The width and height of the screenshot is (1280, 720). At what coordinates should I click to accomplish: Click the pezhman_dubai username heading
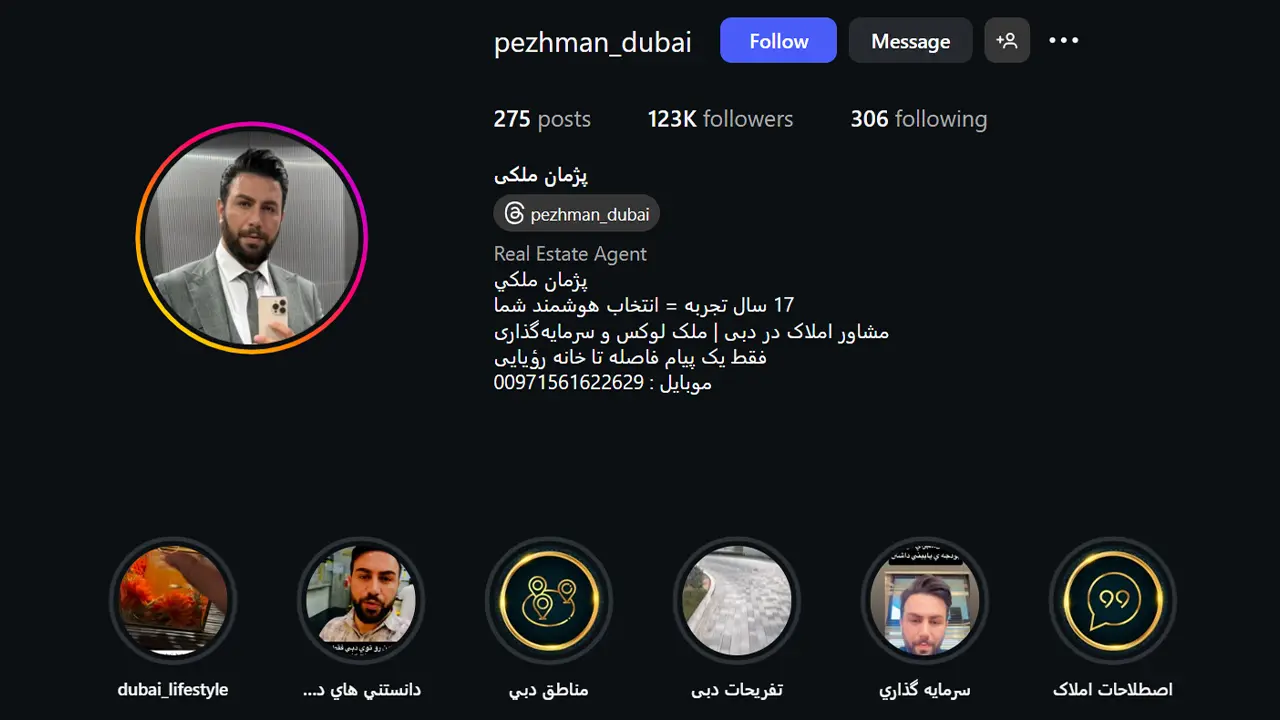tap(593, 43)
